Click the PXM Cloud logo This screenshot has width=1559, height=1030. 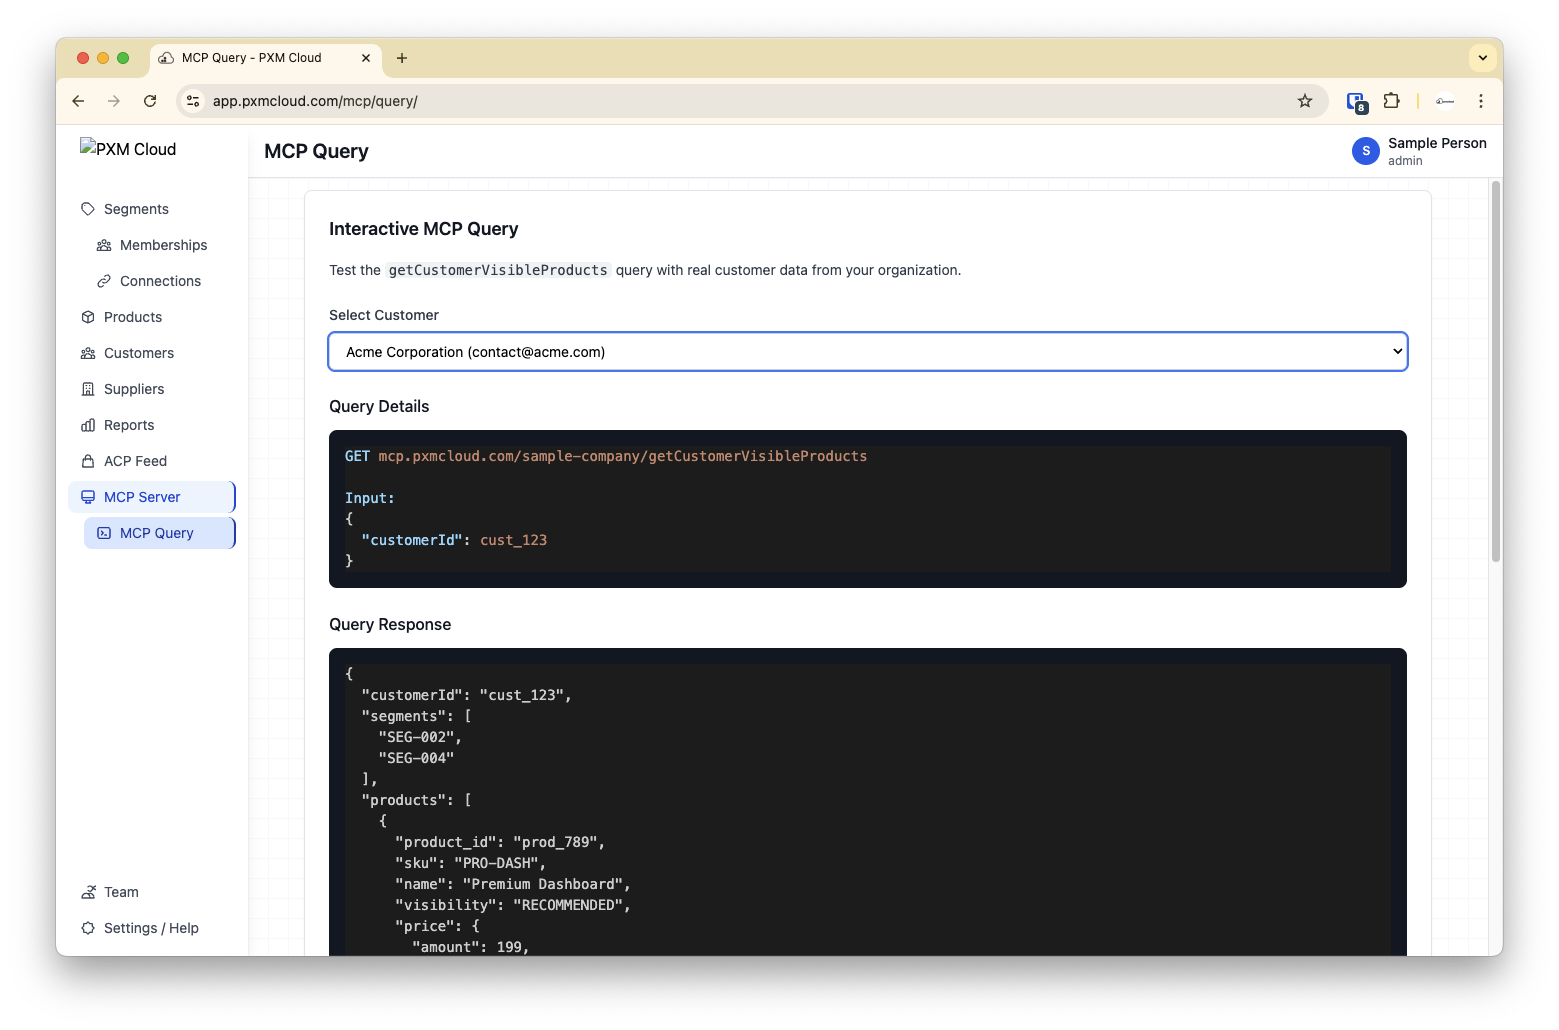[x=128, y=149]
